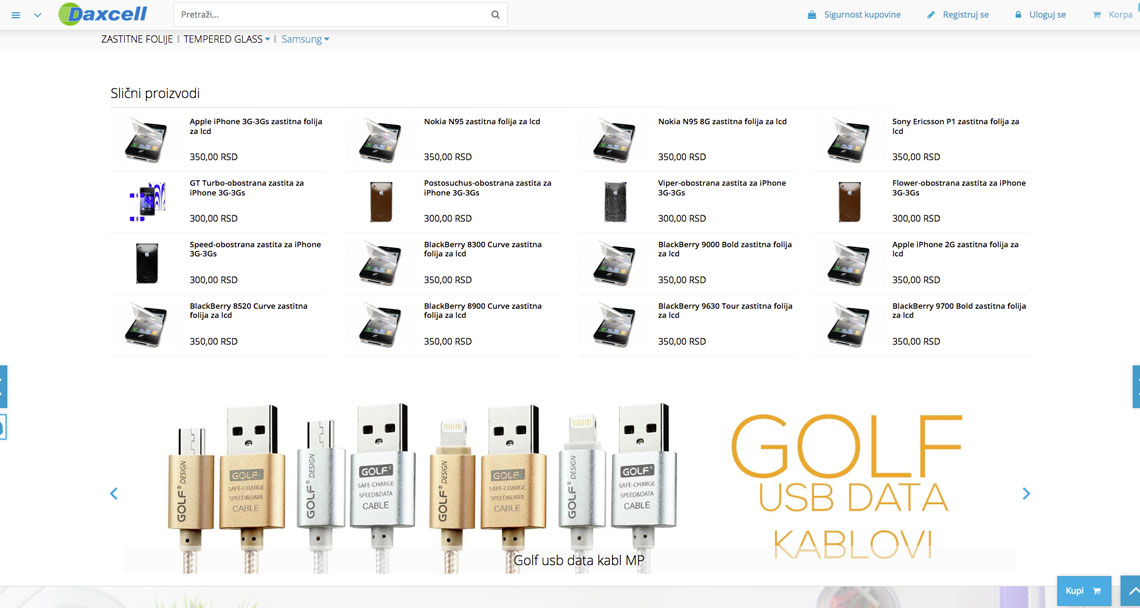Open ZASTITNE FOLIJE menu item
The width and height of the screenshot is (1140, 608).
pos(137,39)
